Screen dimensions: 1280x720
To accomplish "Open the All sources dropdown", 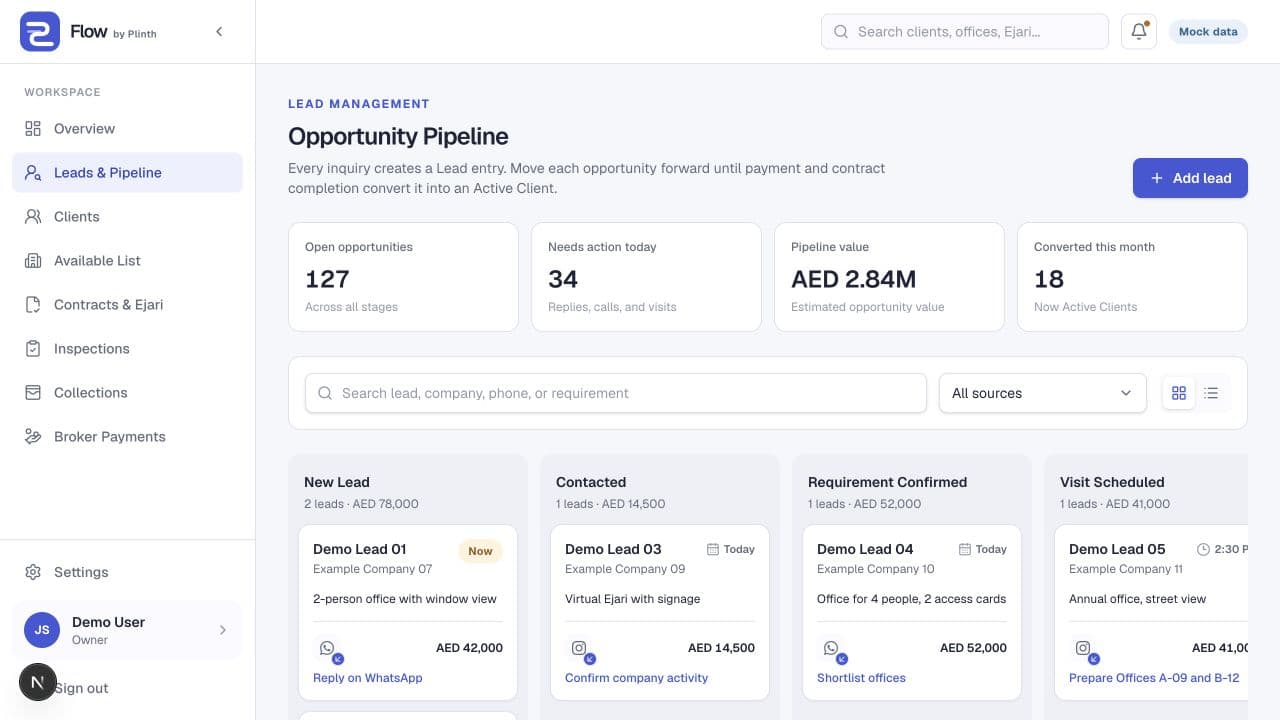I will 1042,393.
